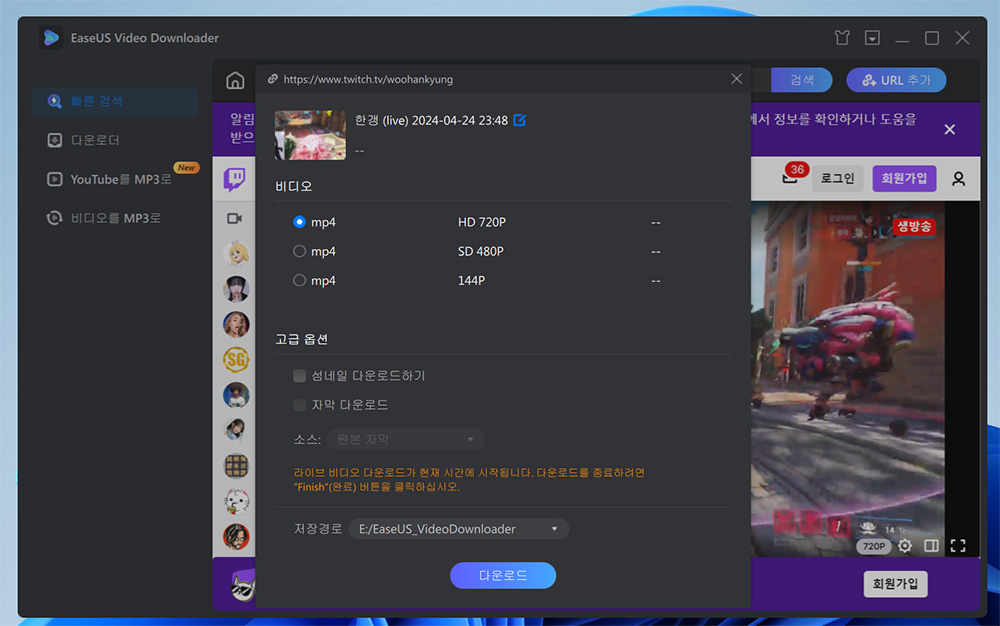Image resolution: width=1000 pixels, height=626 pixels.
Task: Open the save path E:/EaseUS_VideoDownloader dropdown
Action: tap(459, 529)
